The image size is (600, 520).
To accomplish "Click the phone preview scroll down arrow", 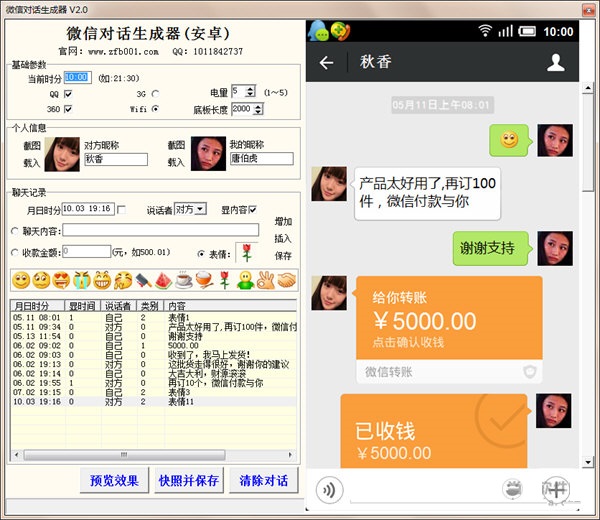I will pyautogui.click(x=588, y=462).
